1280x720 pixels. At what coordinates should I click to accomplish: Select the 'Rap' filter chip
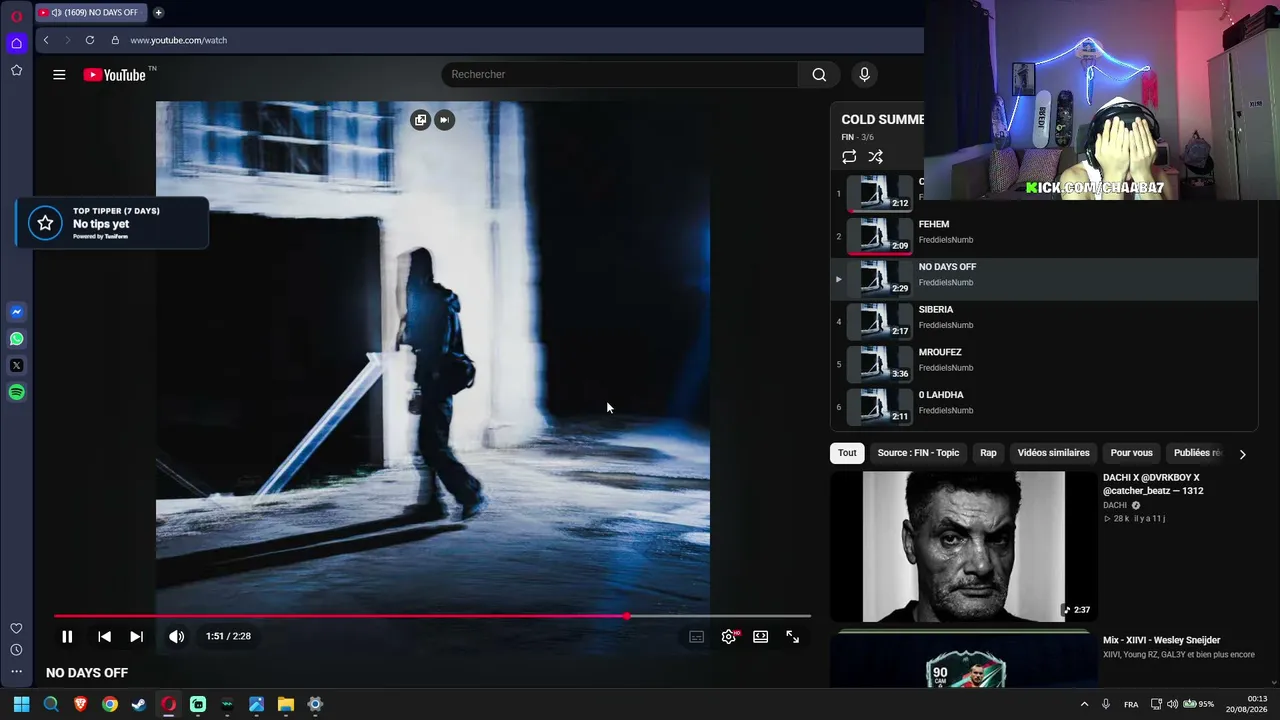[988, 453]
